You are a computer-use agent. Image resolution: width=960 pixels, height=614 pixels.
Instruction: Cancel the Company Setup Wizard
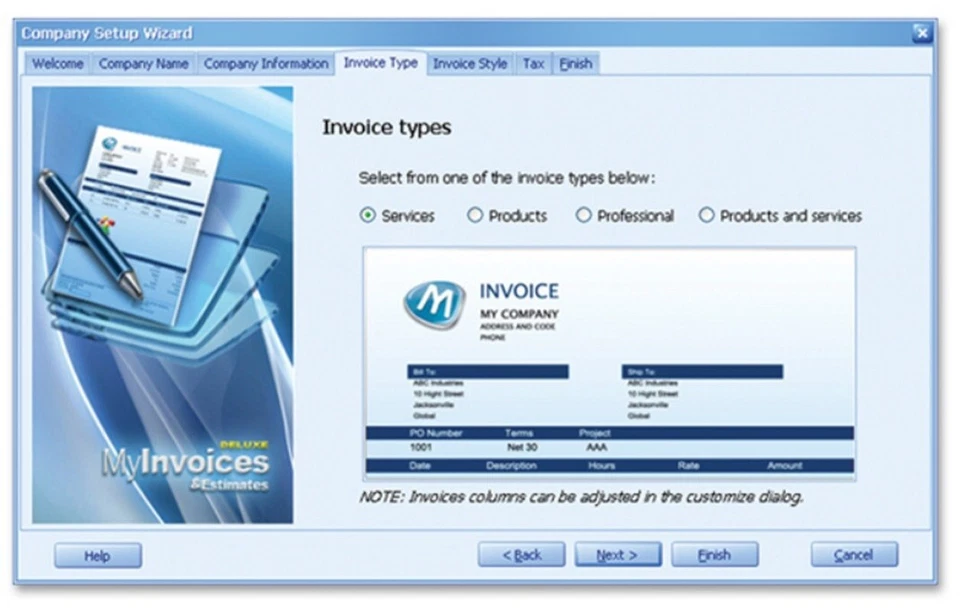(855, 554)
